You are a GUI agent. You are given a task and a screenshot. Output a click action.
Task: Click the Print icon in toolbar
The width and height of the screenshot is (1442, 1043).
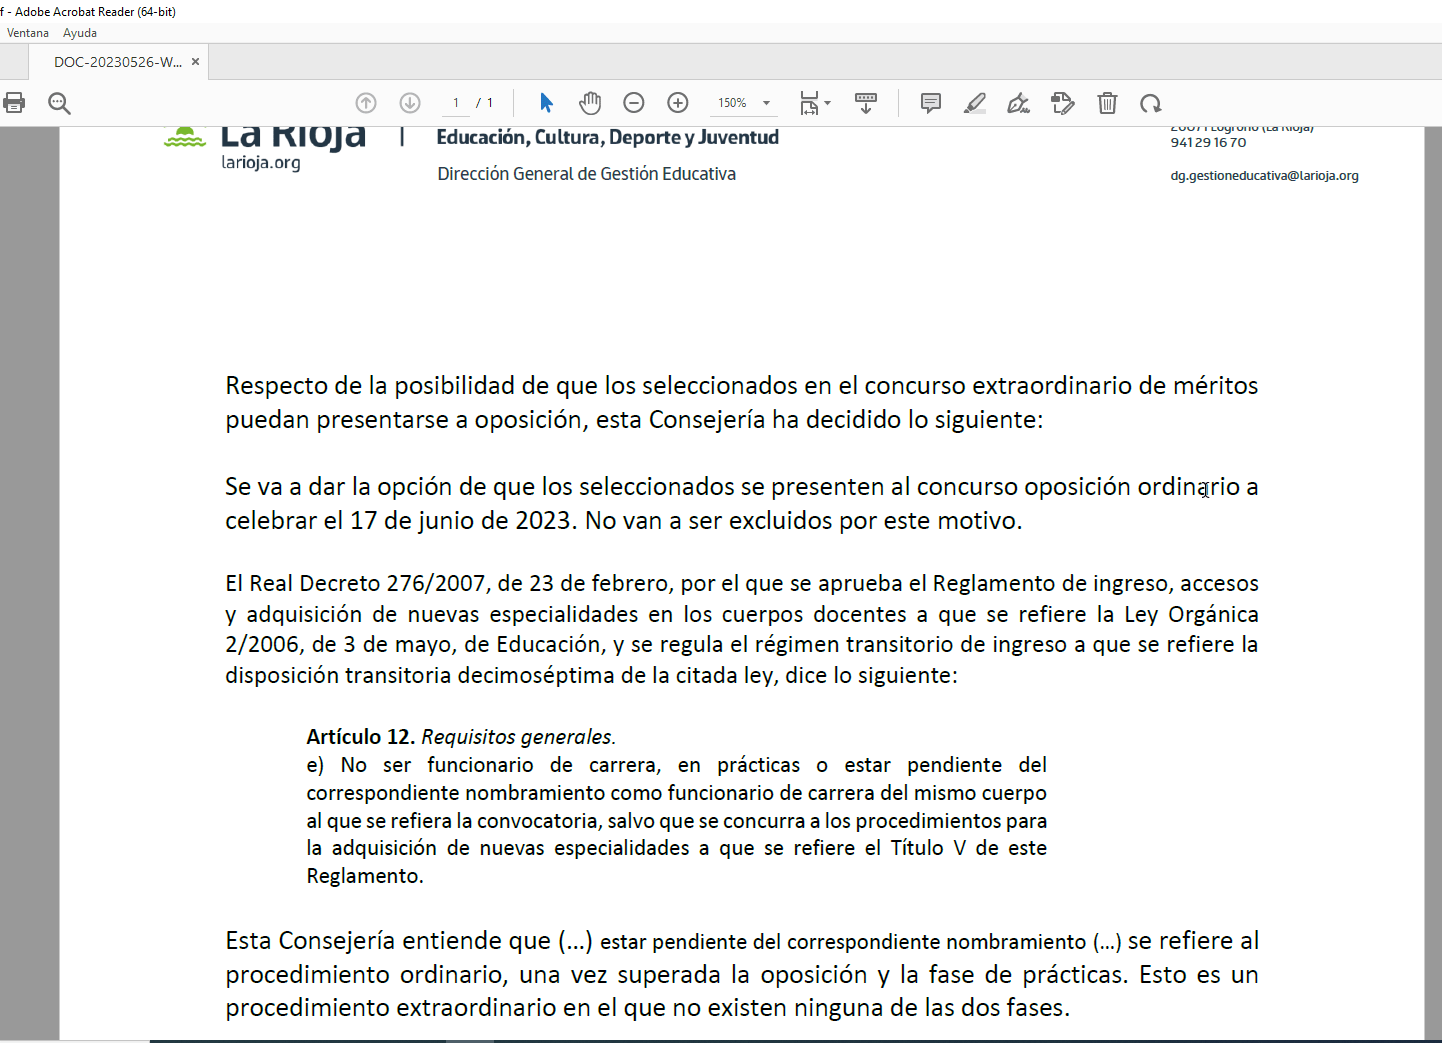coord(14,103)
